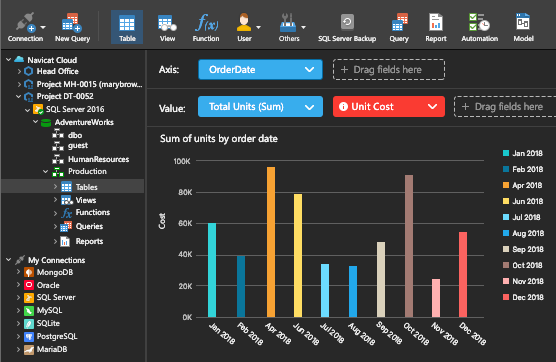Image resolution: width=556 pixels, height=362 pixels.
Task: Expand the MongoDB connection
Action: pos(18,272)
